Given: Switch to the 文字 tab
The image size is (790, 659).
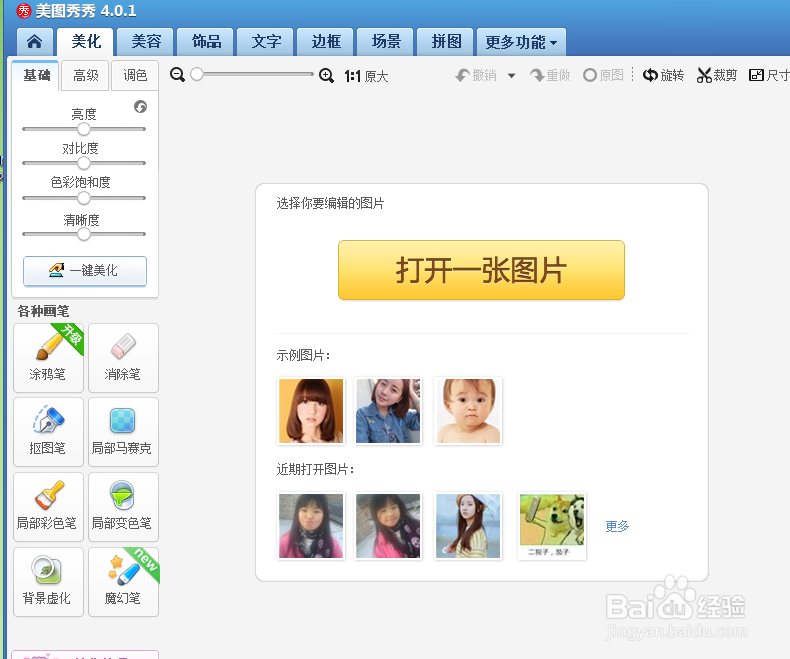Looking at the screenshot, I should click(266, 41).
